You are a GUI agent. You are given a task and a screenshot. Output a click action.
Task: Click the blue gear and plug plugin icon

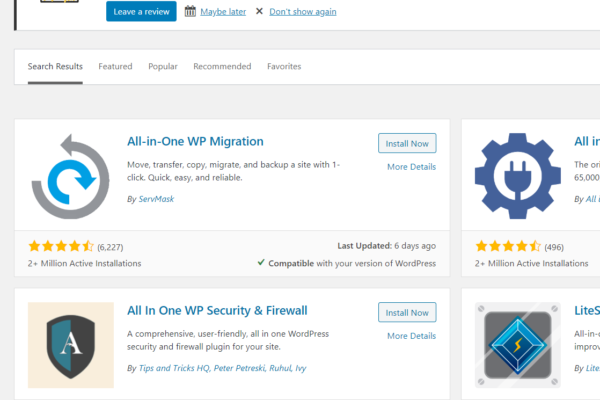point(518,176)
